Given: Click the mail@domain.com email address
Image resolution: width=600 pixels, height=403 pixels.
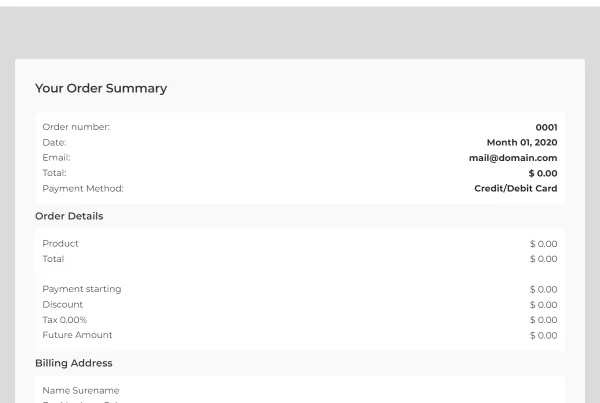Looking at the screenshot, I should click(x=513, y=158).
